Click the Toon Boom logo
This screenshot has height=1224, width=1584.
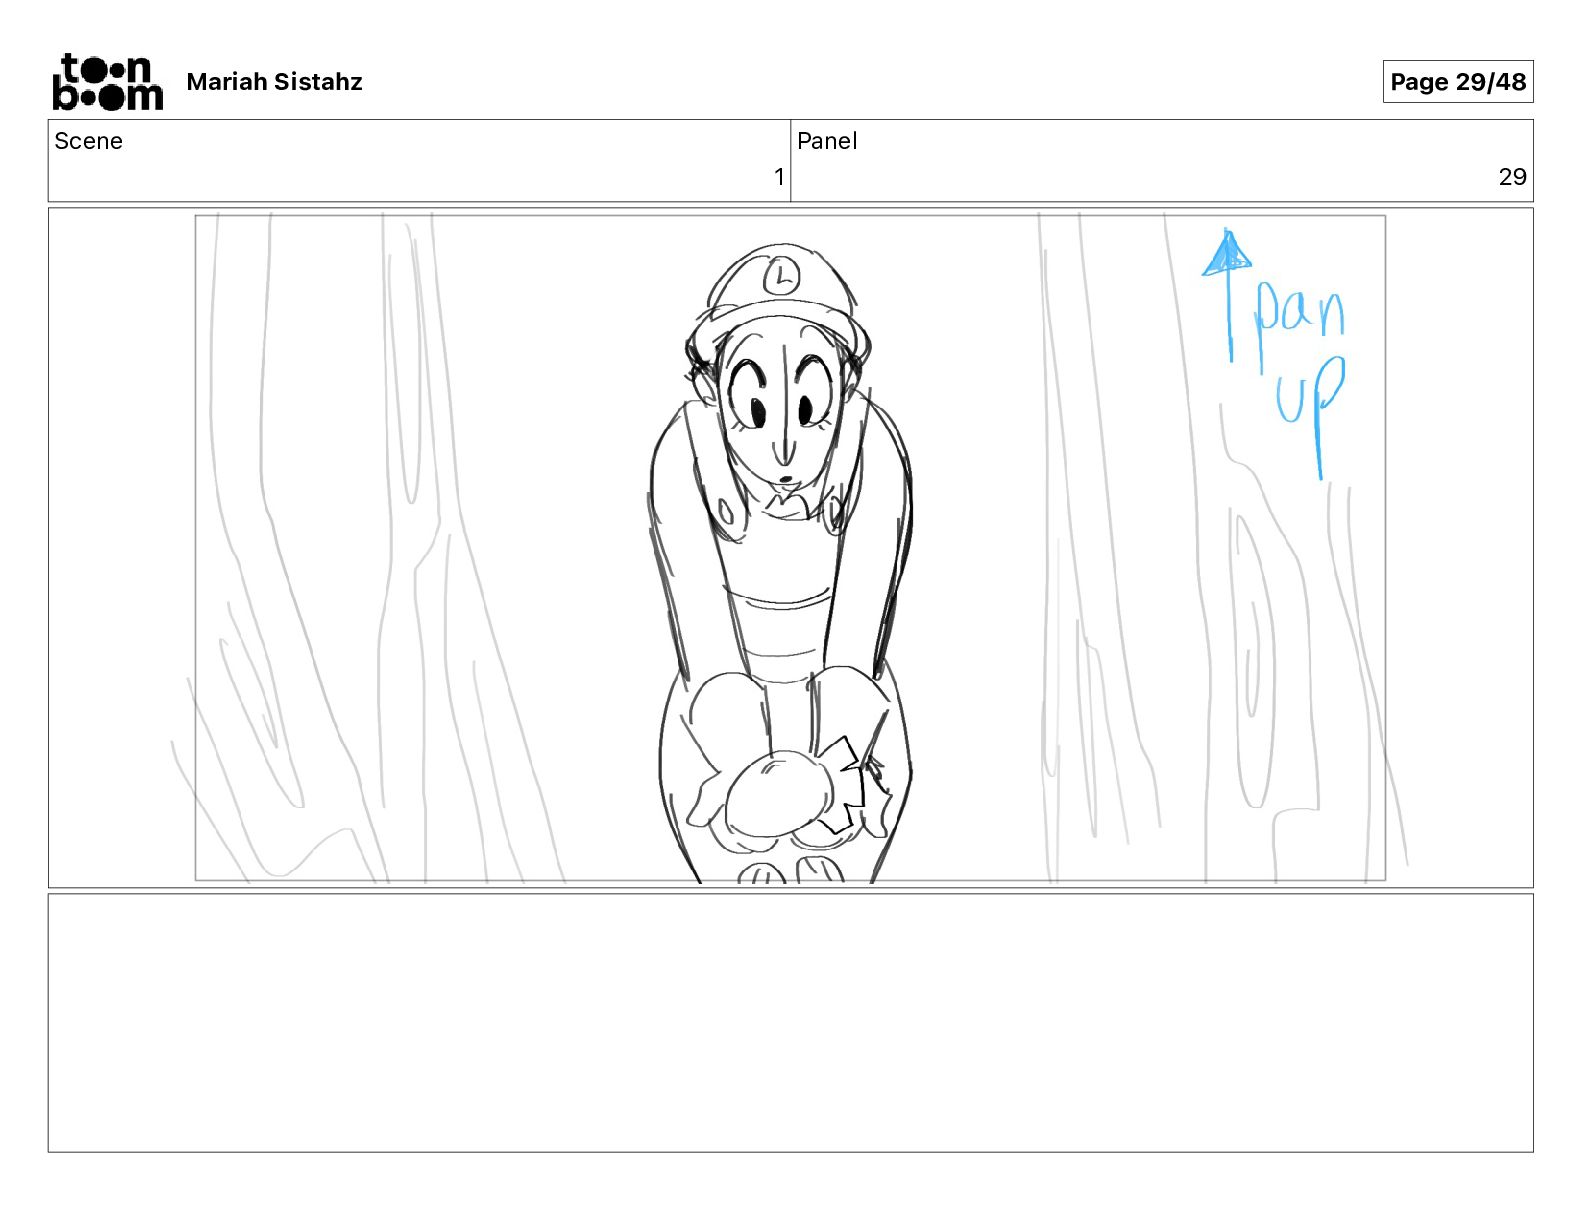pyautogui.click(x=107, y=82)
